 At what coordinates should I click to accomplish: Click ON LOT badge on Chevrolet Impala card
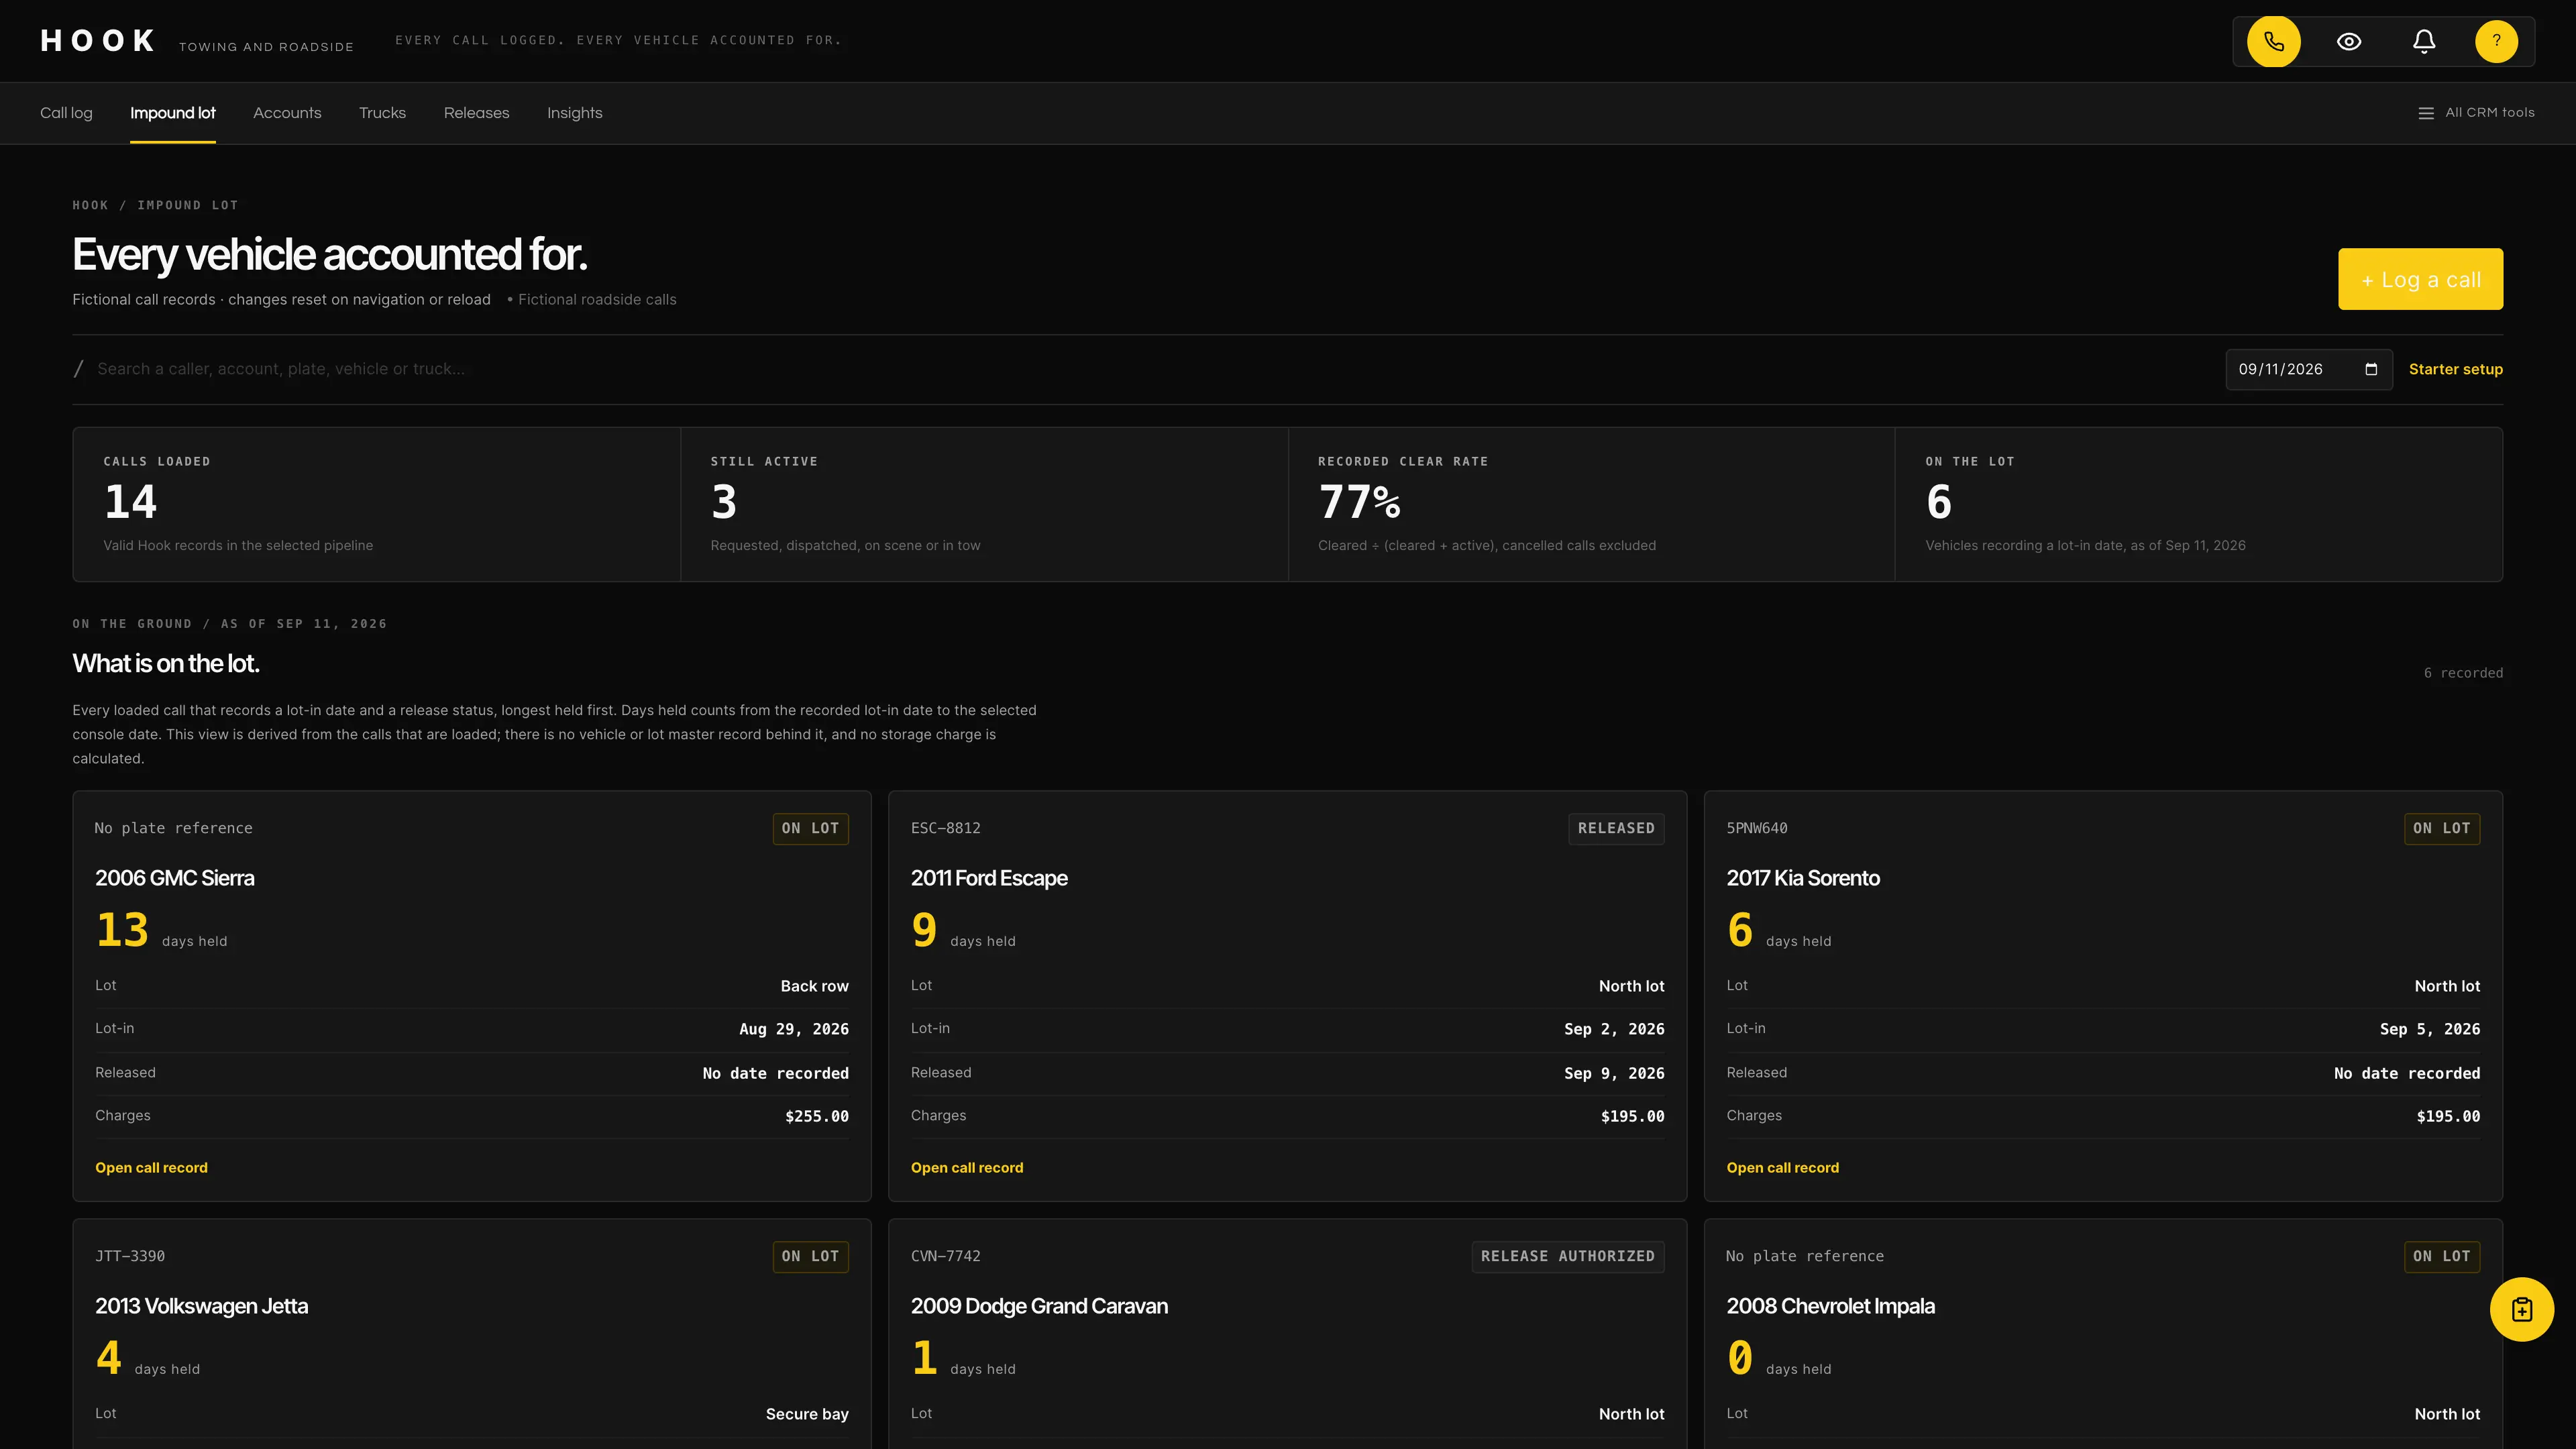2441,1256
